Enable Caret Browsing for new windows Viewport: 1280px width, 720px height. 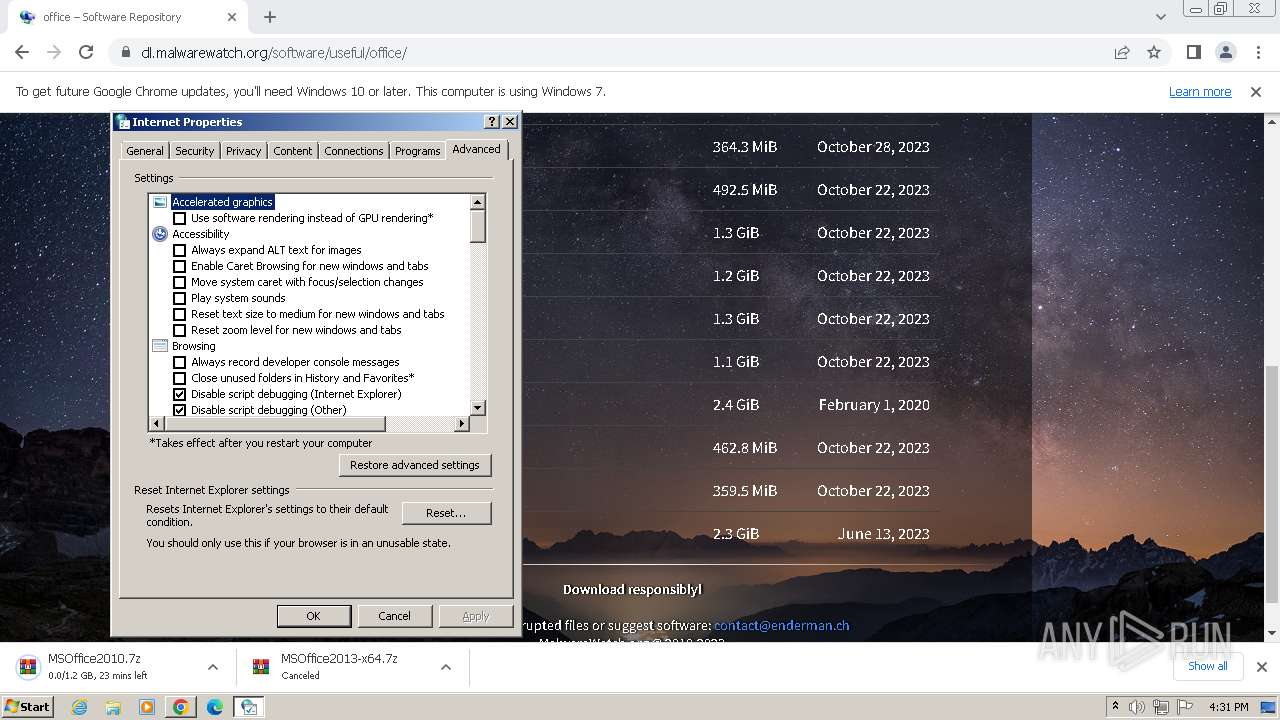point(180,266)
